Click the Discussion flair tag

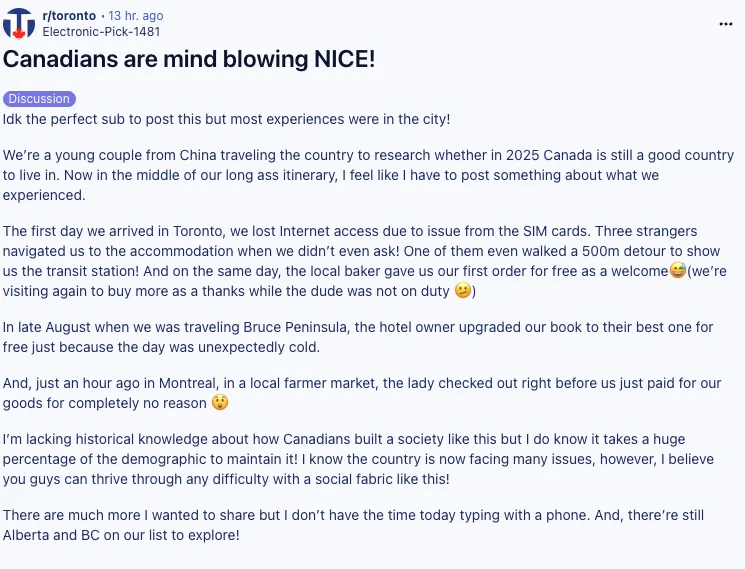coord(39,99)
